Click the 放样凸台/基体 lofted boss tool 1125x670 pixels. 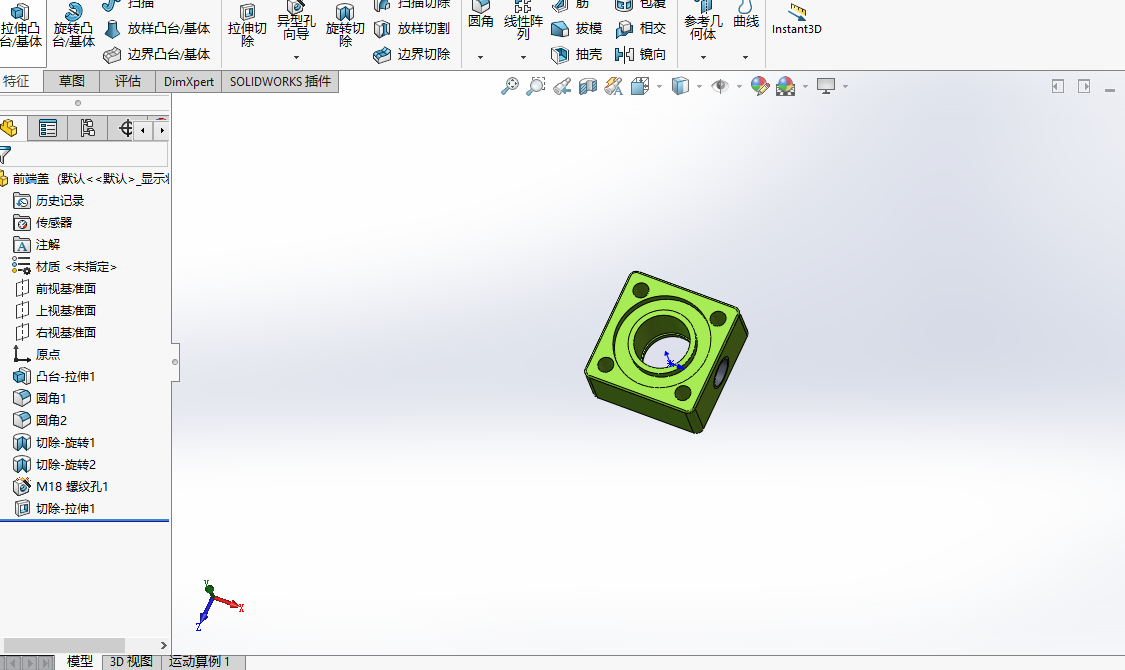click(x=156, y=29)
